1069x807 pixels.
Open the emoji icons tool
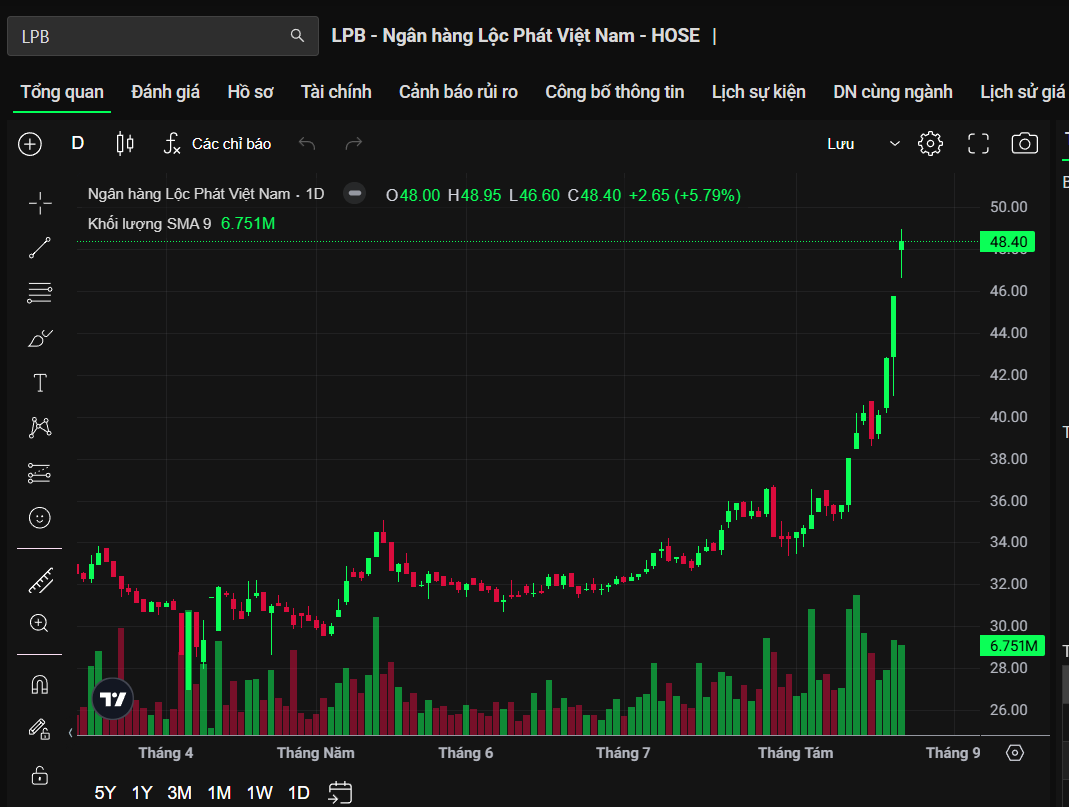coord(40,518)
